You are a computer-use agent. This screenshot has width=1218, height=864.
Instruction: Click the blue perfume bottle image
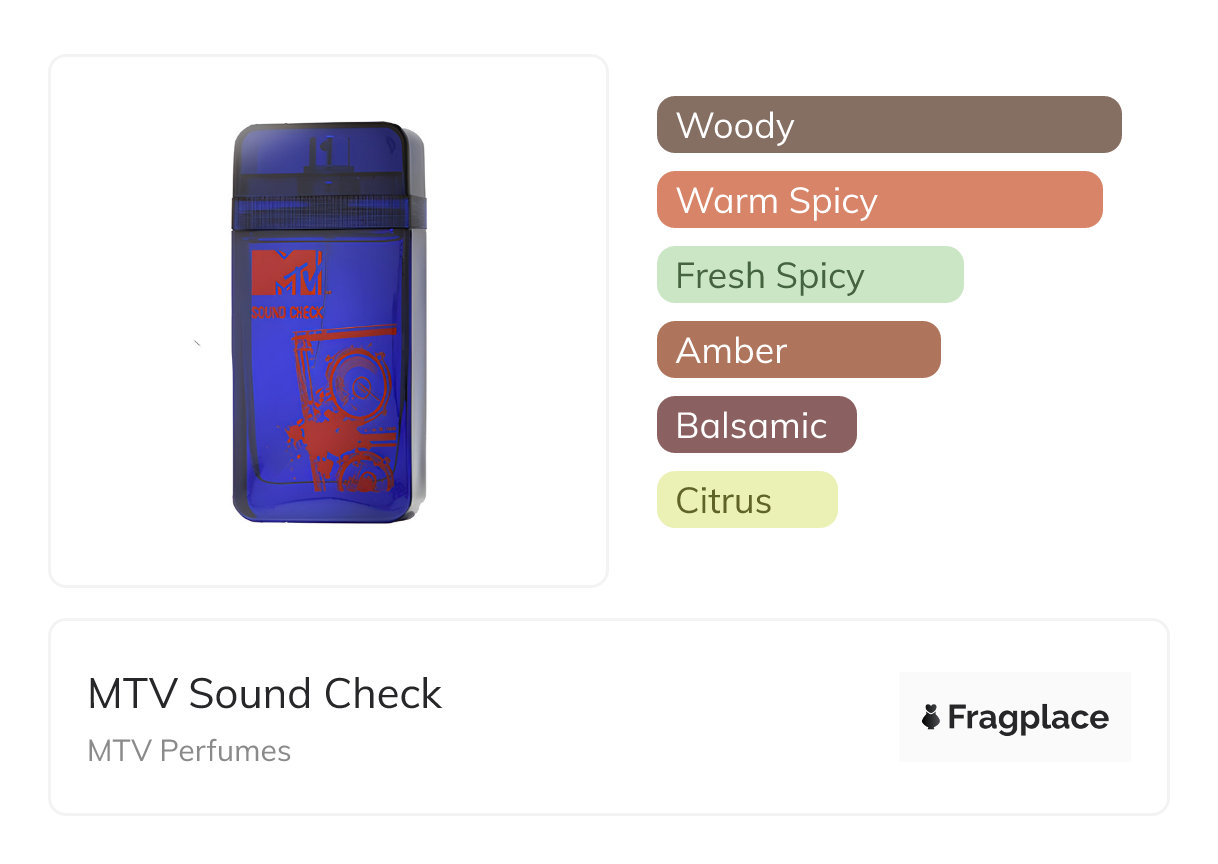click(x=329, y=322)
